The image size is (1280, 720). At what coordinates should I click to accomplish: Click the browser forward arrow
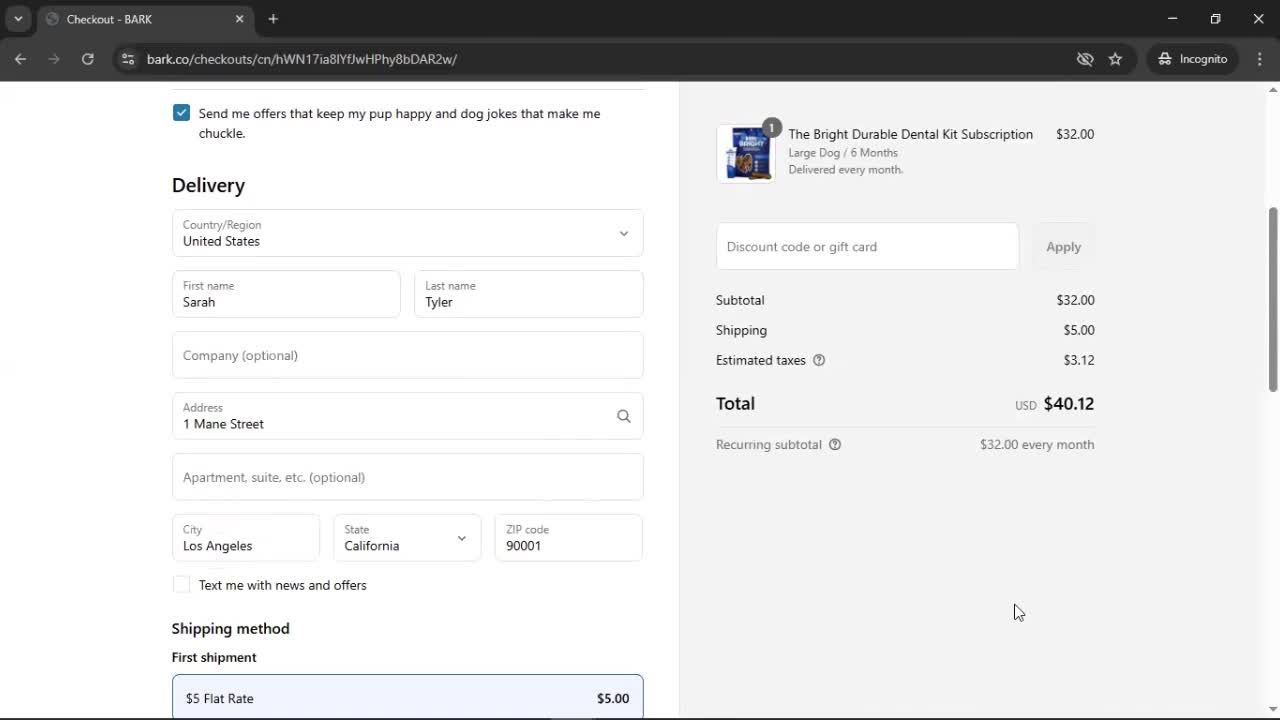pos(54,59)
